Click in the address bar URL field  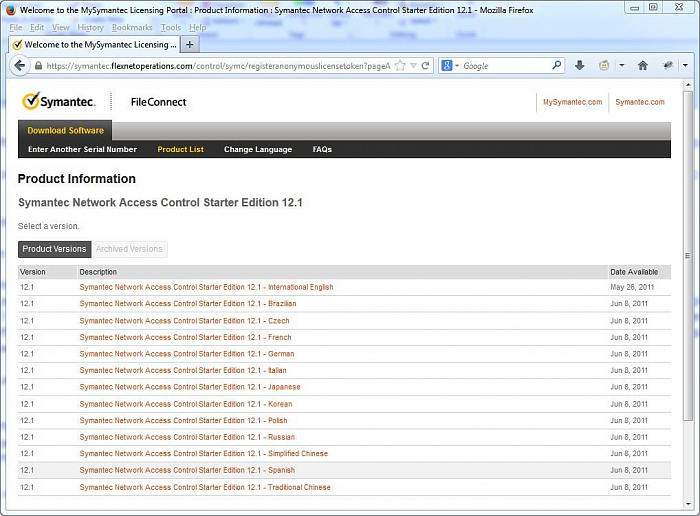pos(219,66)
